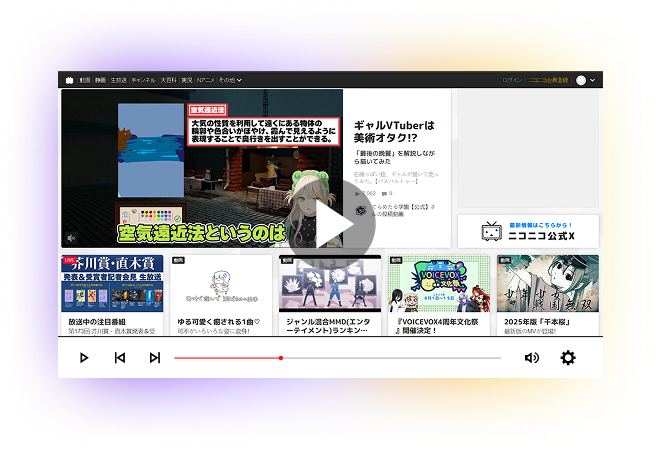Screen dimensions: 661x450
Task: Click the 動画 badge on MMD ranking card
Action: 288,260
